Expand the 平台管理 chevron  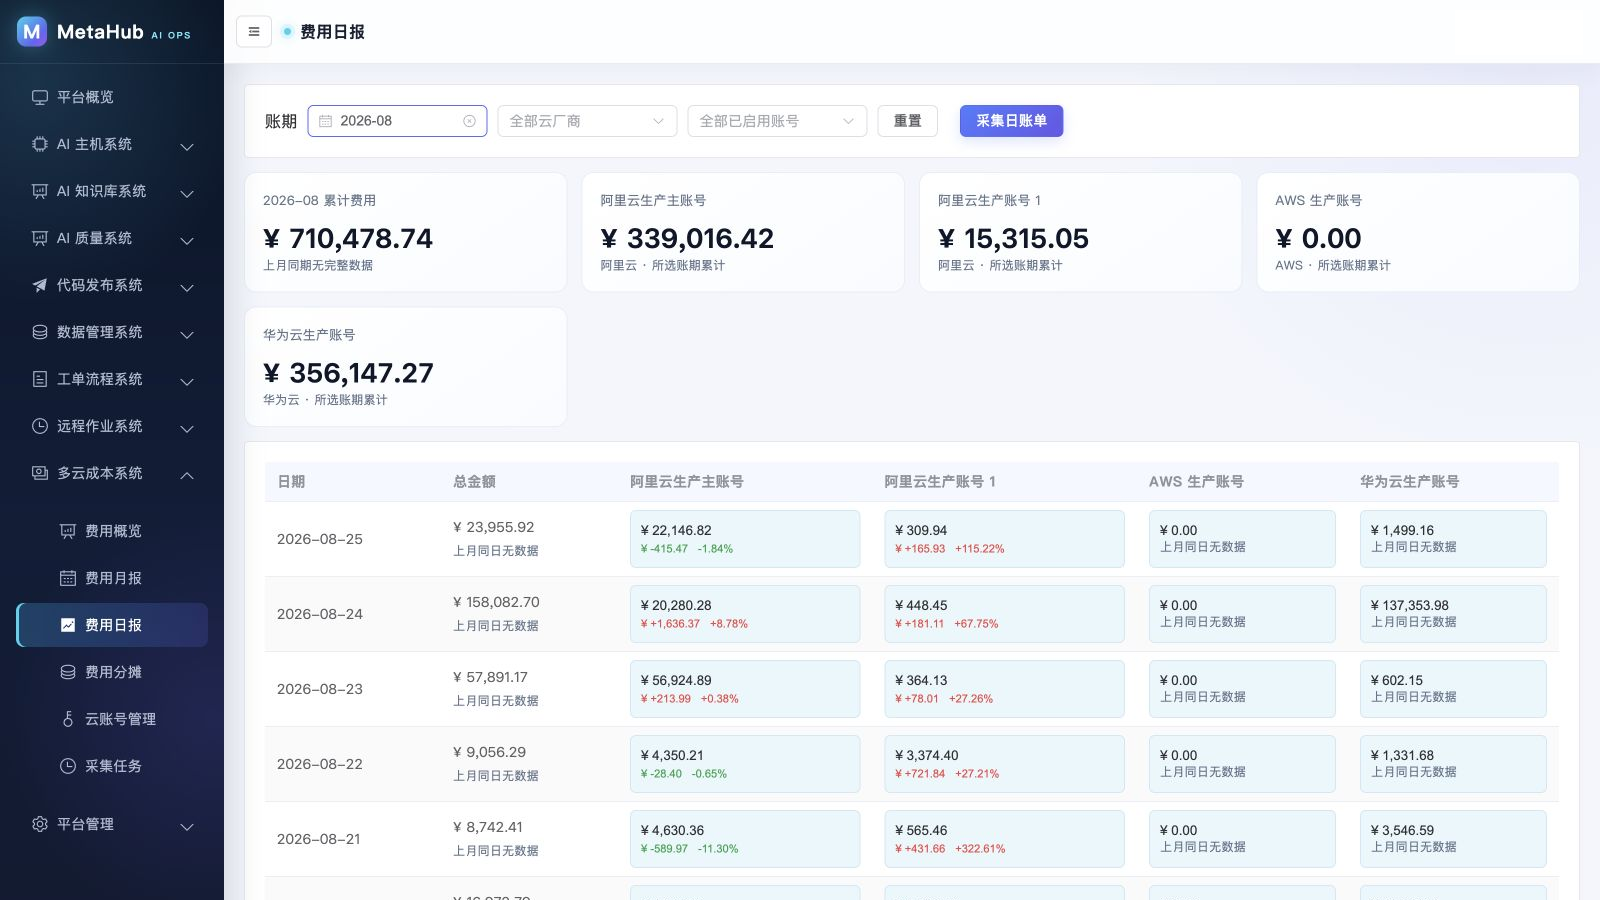tap(187, 826)
